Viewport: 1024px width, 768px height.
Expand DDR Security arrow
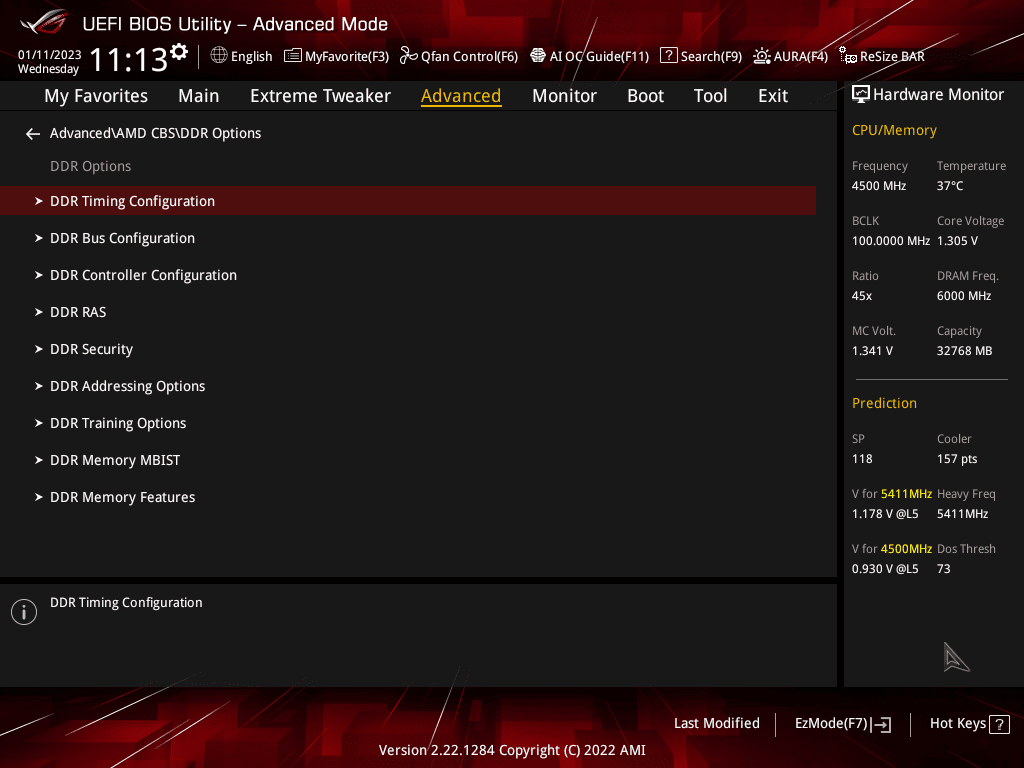[x=39, y=349]
